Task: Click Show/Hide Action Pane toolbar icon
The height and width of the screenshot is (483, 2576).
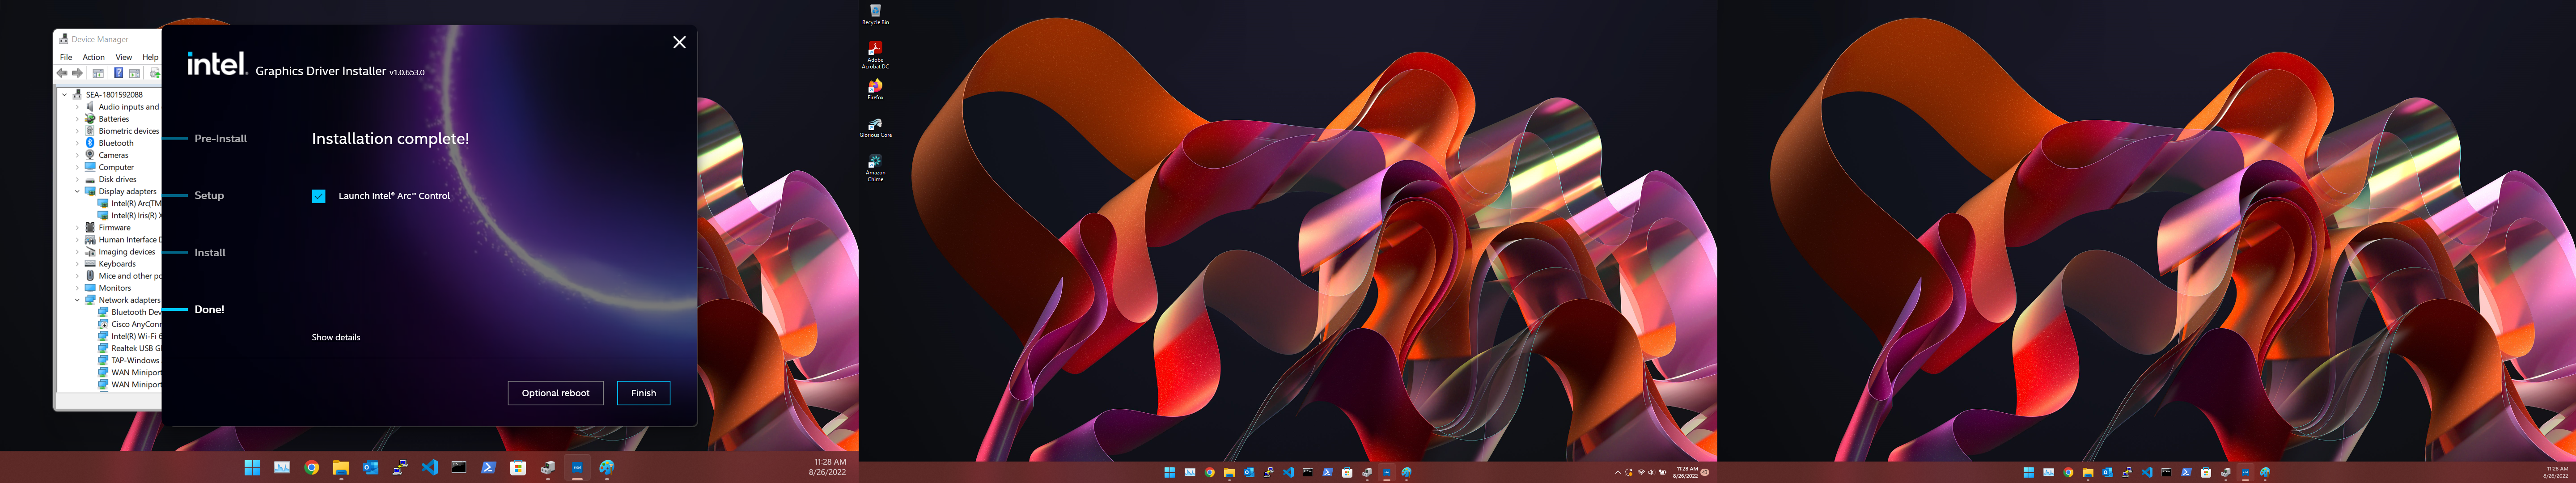Action: [134, 73]
